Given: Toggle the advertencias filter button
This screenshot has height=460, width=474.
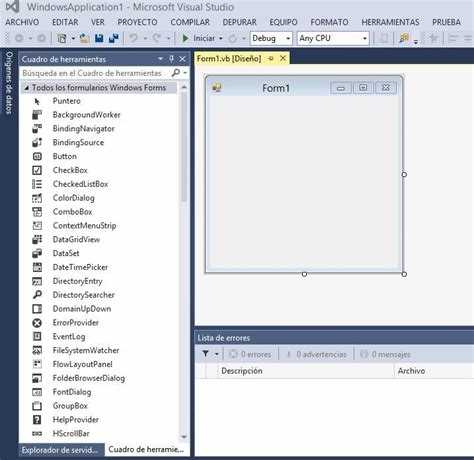Looking at the screenshot, I should pyautogui.click(x=316, y=354).
